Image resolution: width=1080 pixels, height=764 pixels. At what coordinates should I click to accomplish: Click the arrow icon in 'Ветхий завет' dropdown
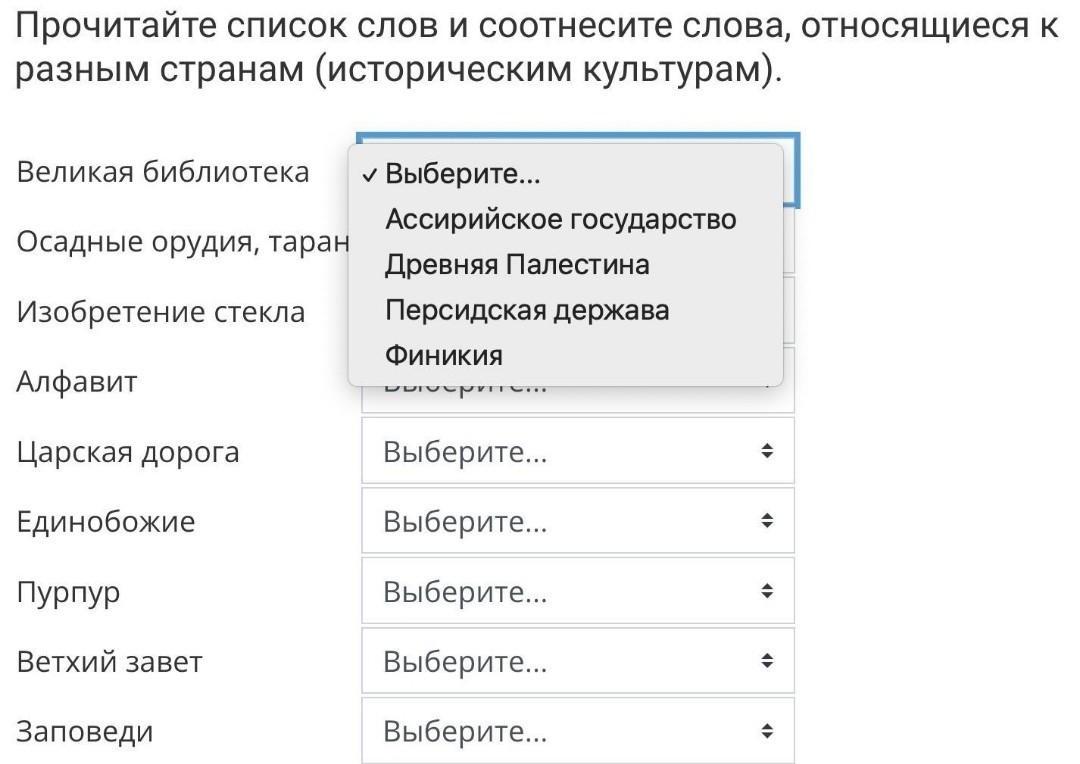pyautogui.click(x=767, y=662)
